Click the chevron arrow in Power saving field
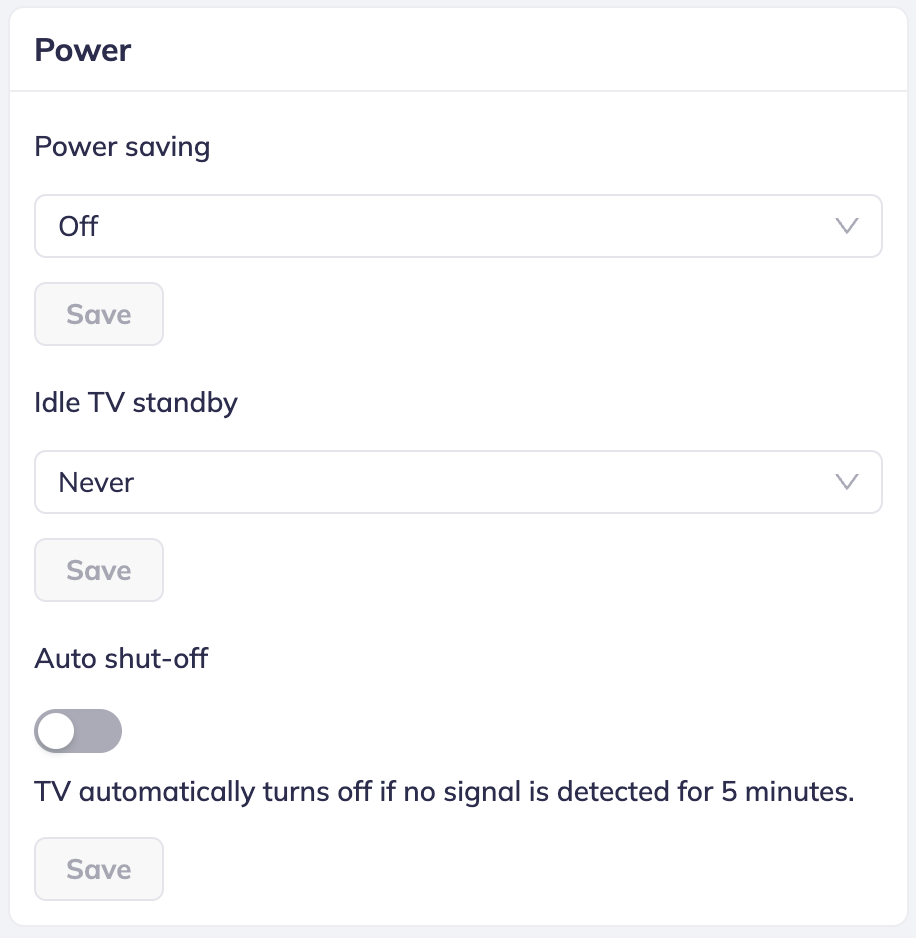This screenshot has width=916, height=938. [x=847, y=226]
